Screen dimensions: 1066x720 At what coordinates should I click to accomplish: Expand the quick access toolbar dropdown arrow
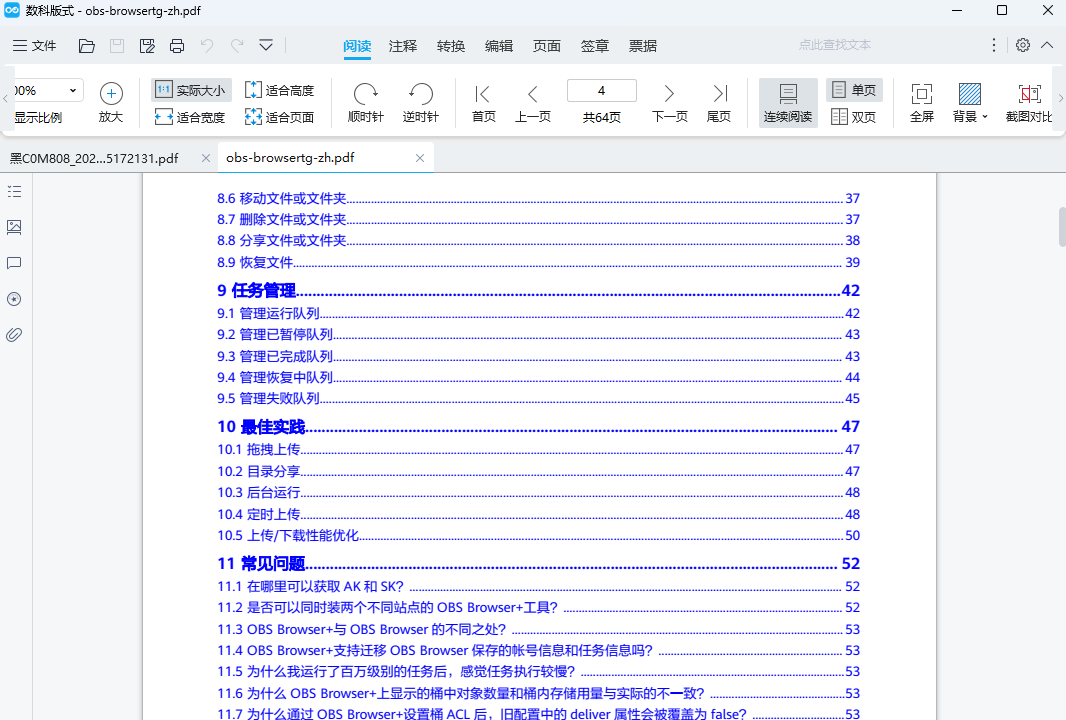tap(267, 46)
